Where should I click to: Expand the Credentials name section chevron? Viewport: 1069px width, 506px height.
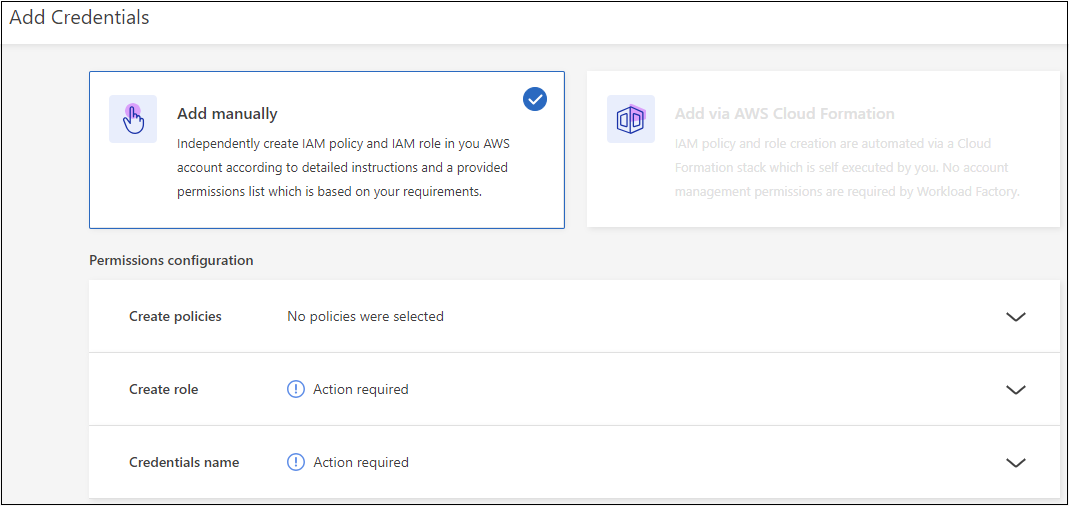click(x=1015, y=463)
